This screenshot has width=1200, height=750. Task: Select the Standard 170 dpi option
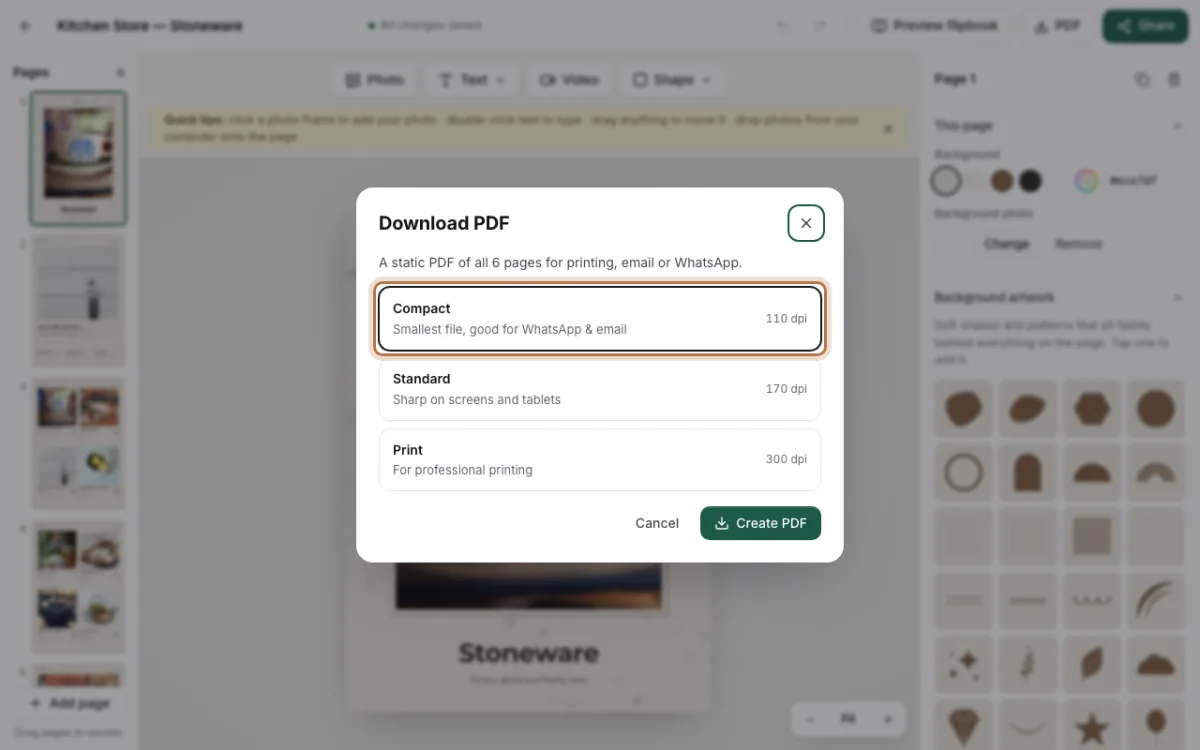[x=600, y=389]
